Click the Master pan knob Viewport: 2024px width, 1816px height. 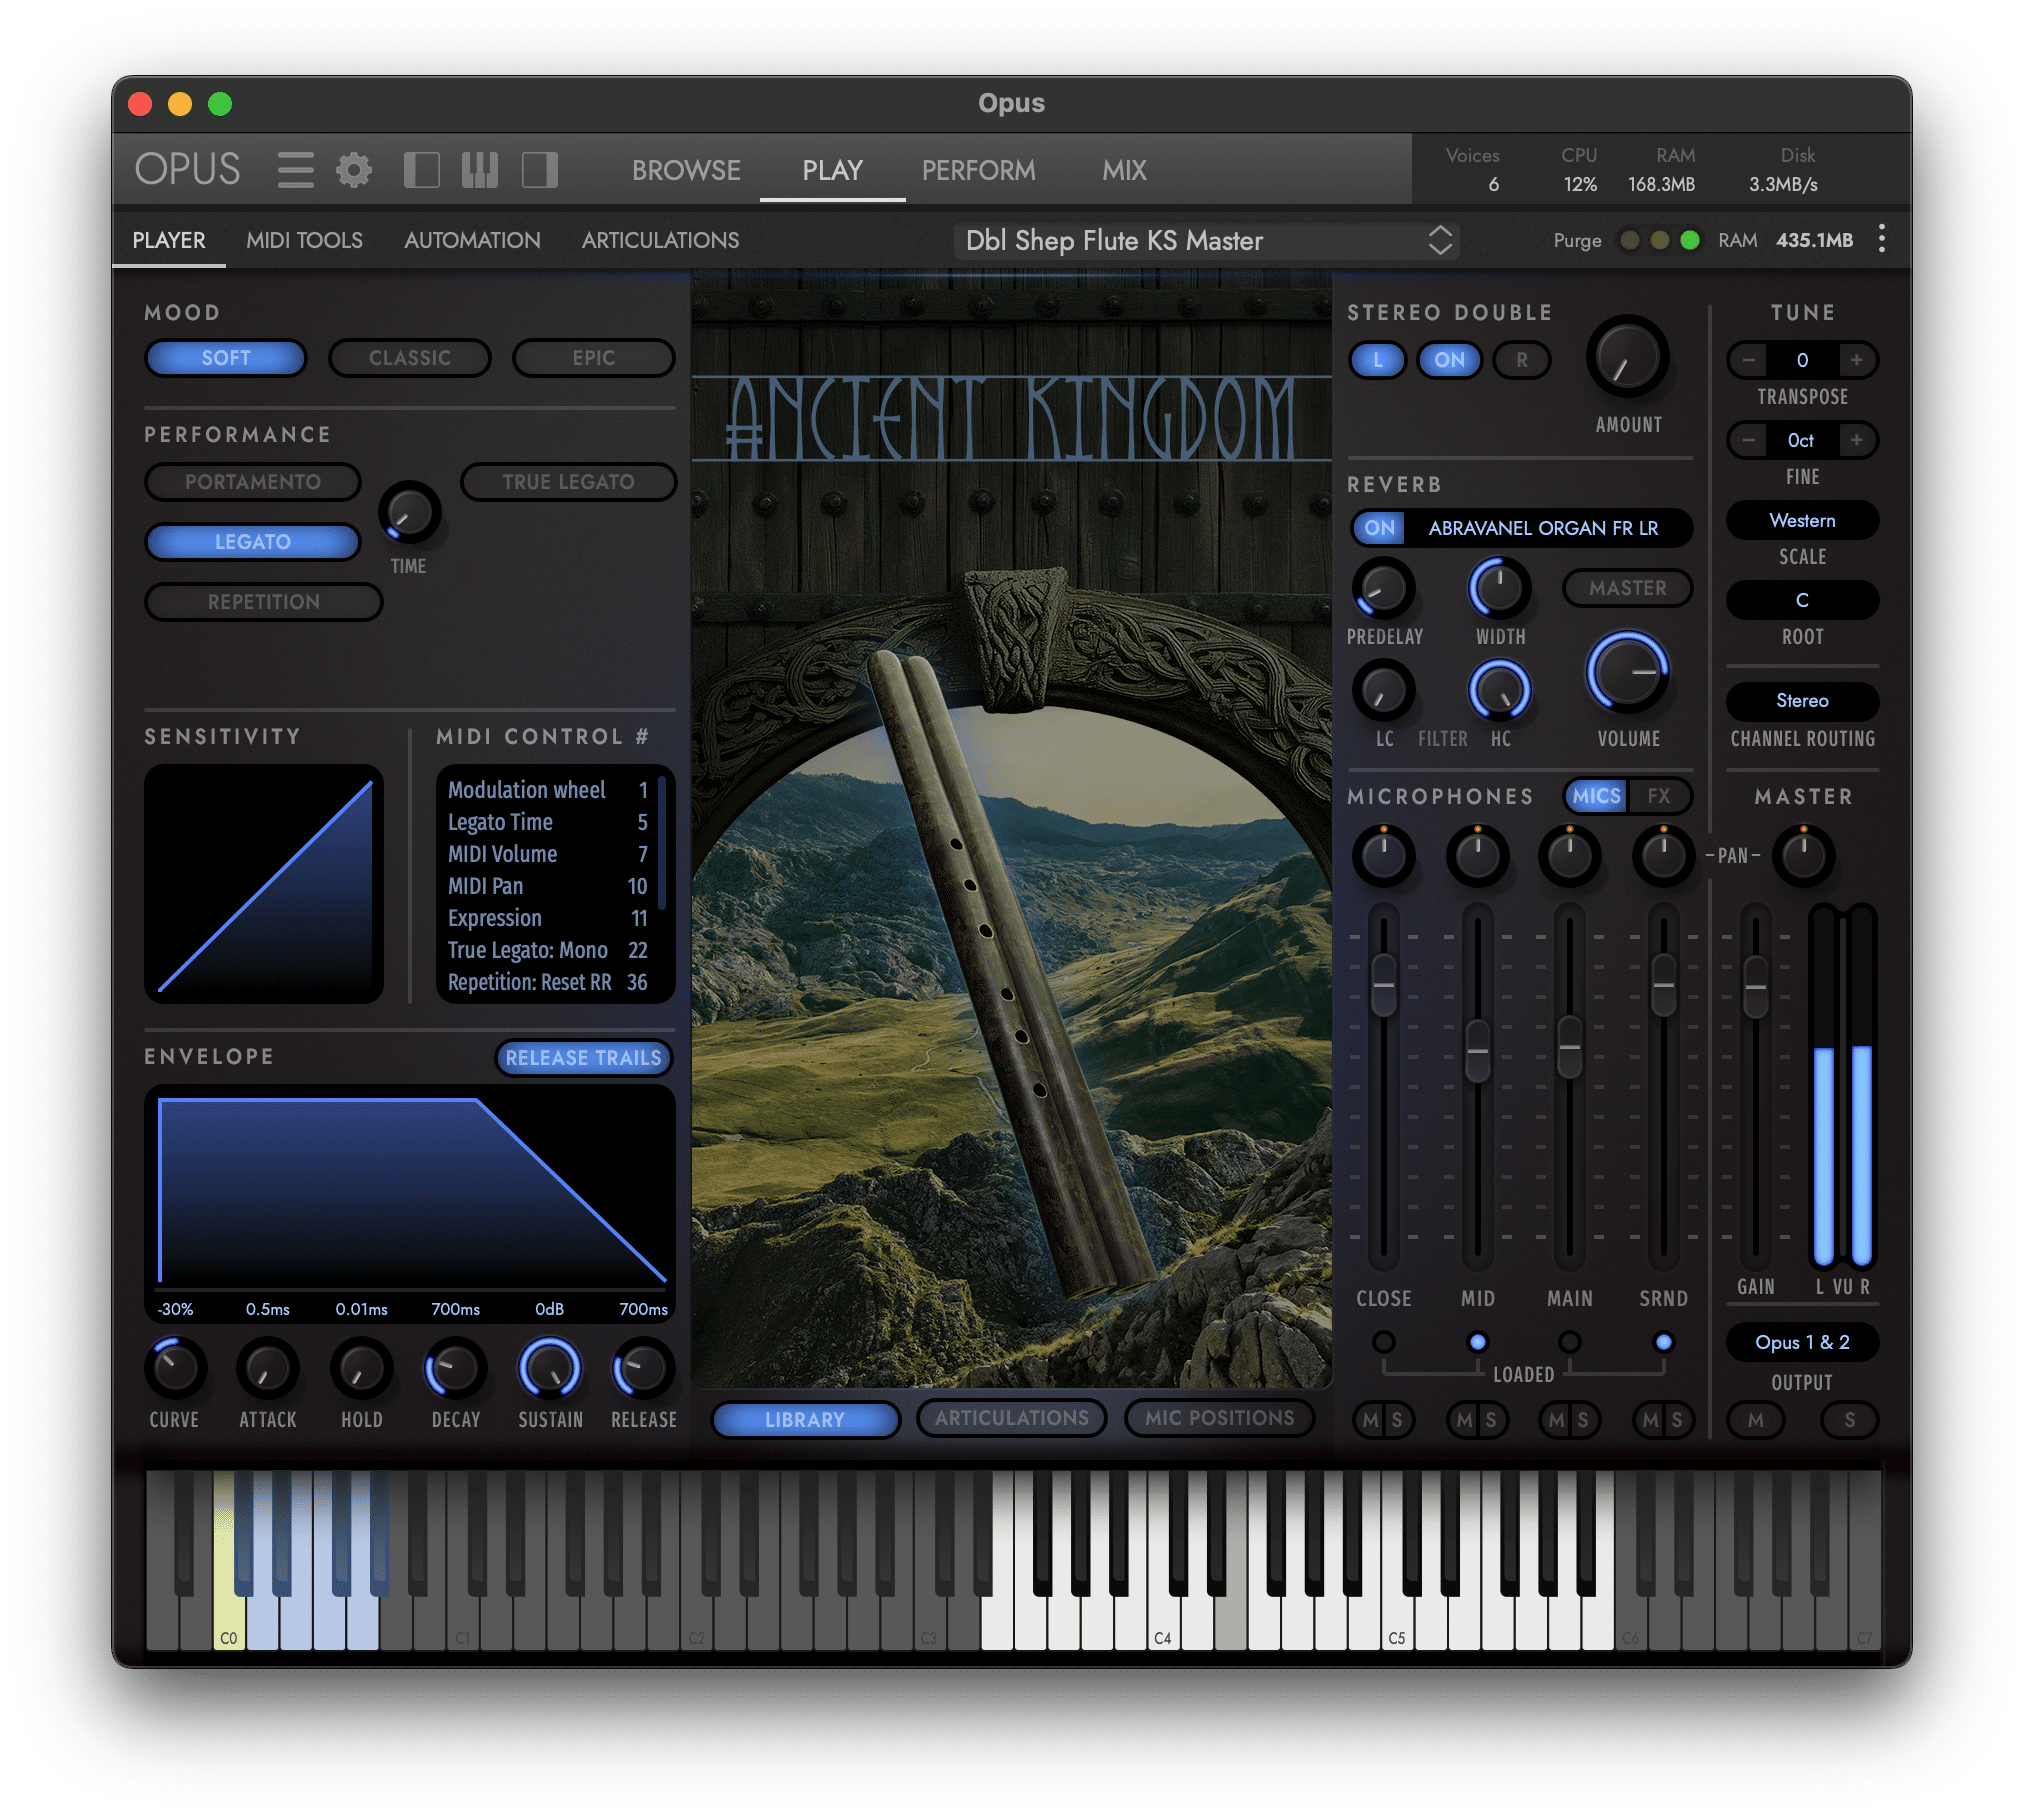pos(1804,856)
